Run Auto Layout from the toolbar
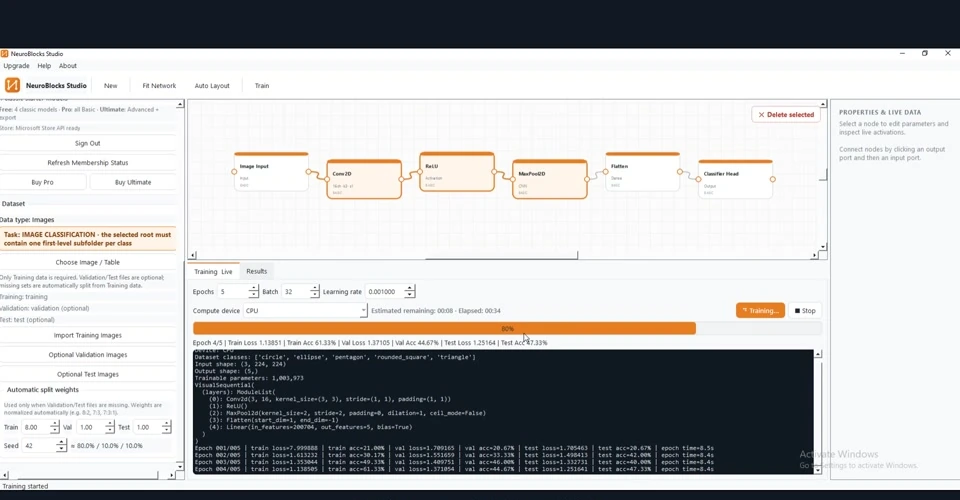The height and width of the screenshot is (500, 960). click(212, 86)
